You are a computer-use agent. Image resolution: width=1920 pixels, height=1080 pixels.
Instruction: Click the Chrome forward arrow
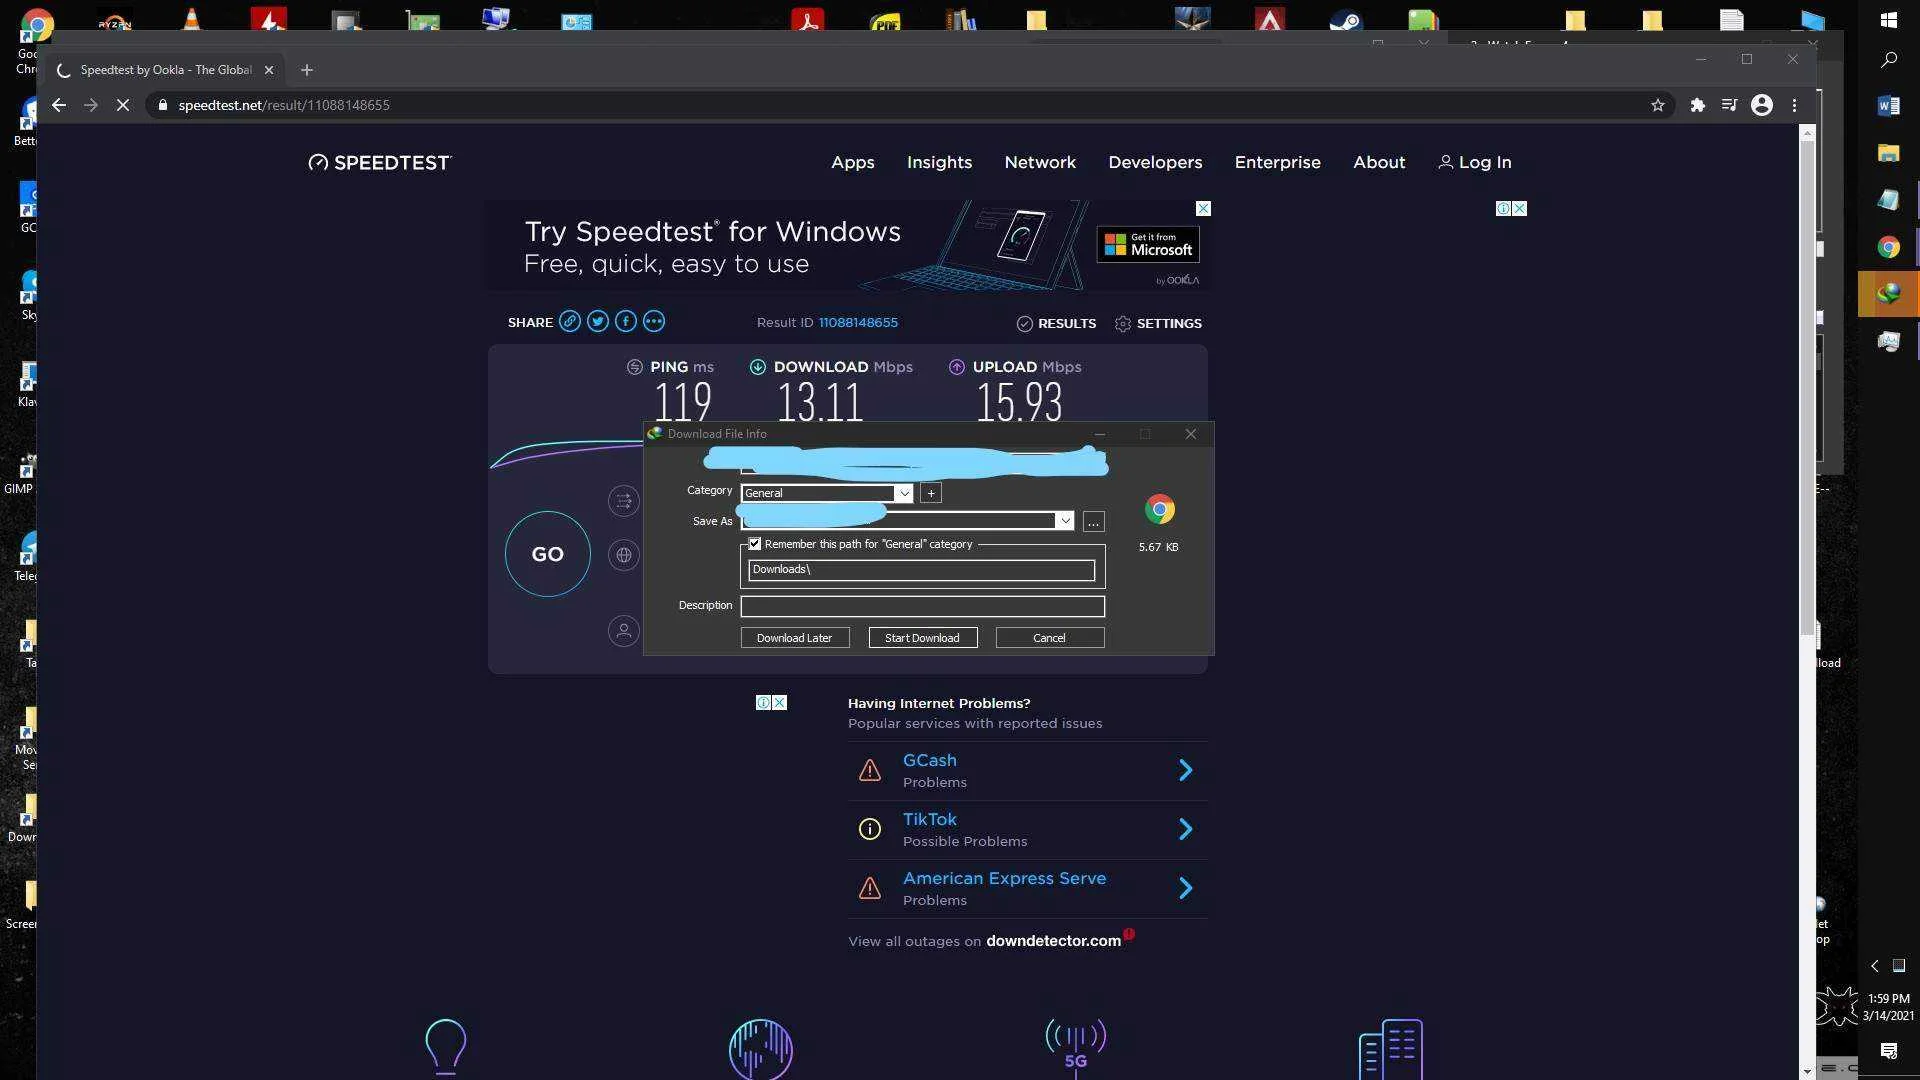click(x=91, y=105)
